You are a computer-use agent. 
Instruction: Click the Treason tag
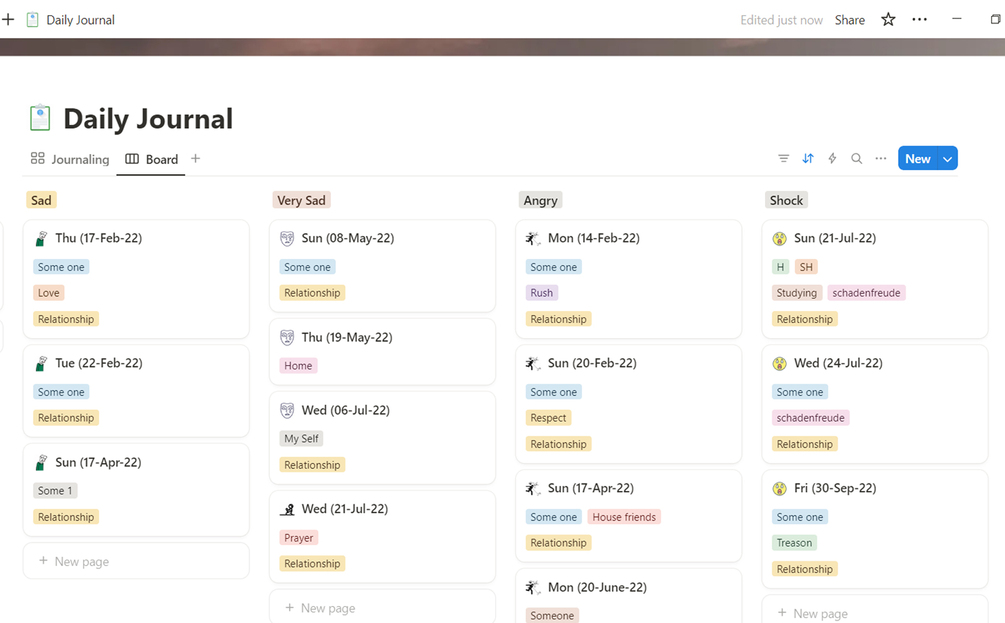[794, 543]
